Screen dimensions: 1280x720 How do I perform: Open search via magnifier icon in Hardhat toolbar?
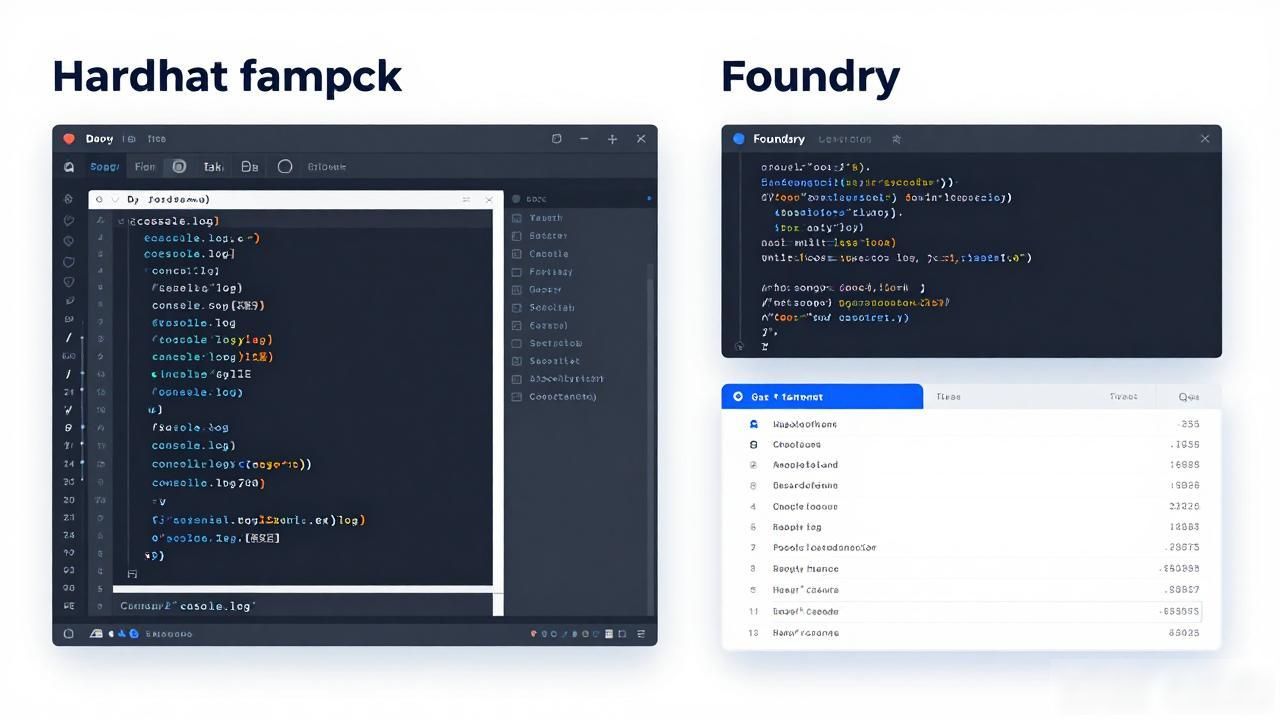(x=69, y=167)
